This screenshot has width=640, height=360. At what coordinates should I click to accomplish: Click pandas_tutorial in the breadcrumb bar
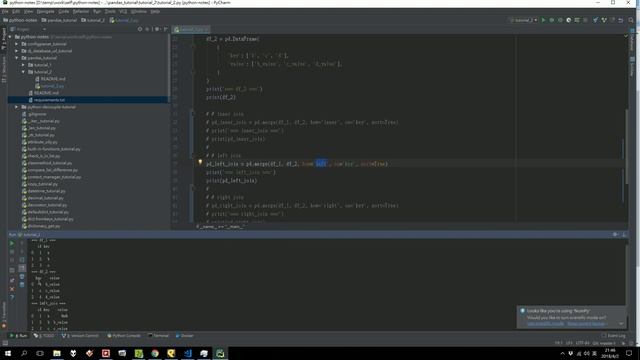pyautogui.click(x=59, y=20)
